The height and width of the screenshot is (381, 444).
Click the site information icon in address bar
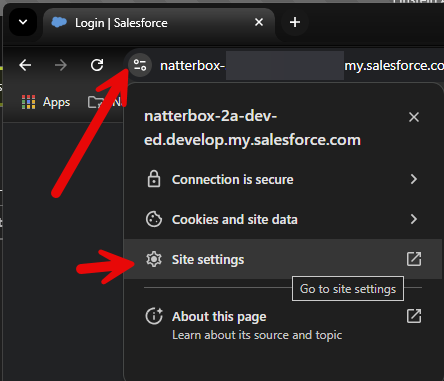click(140, 65)
